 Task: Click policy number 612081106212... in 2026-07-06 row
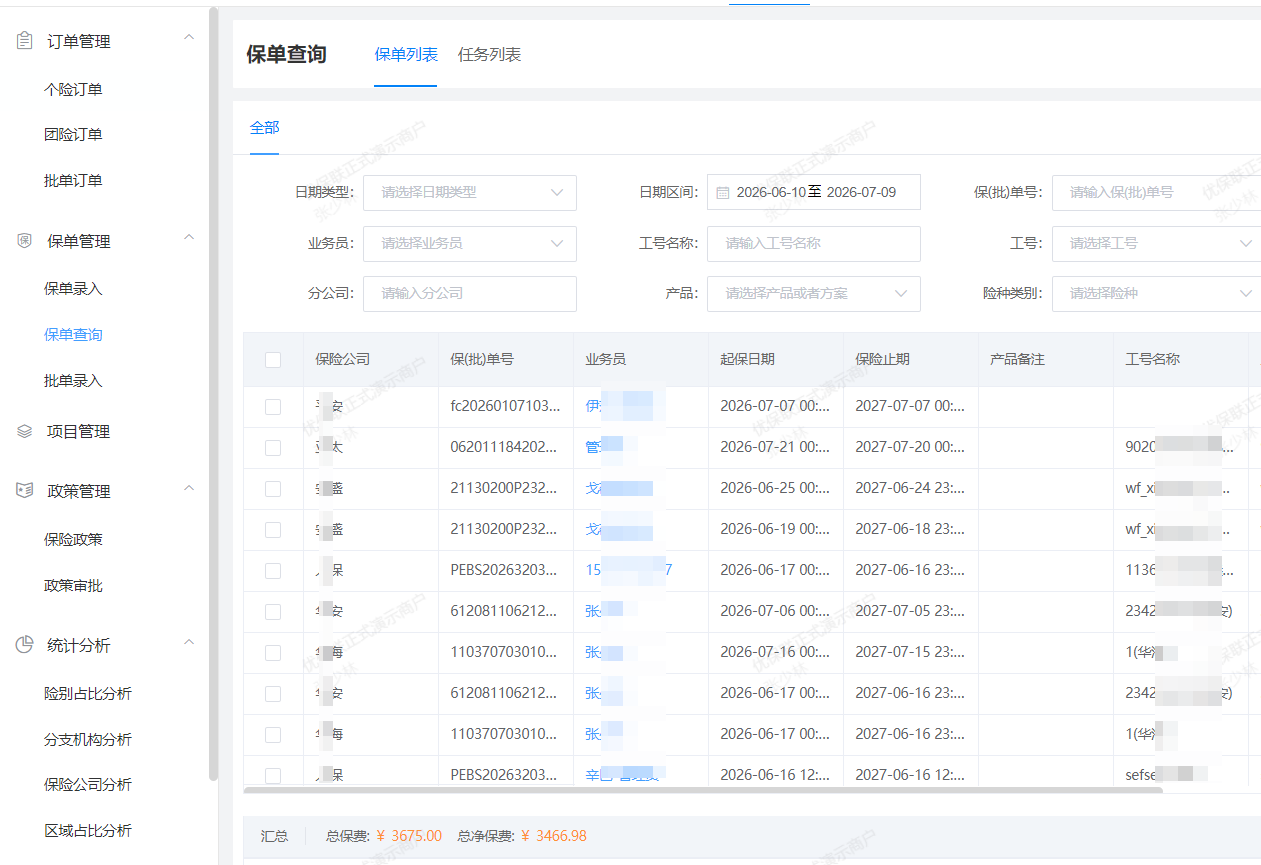click(504, 612)
